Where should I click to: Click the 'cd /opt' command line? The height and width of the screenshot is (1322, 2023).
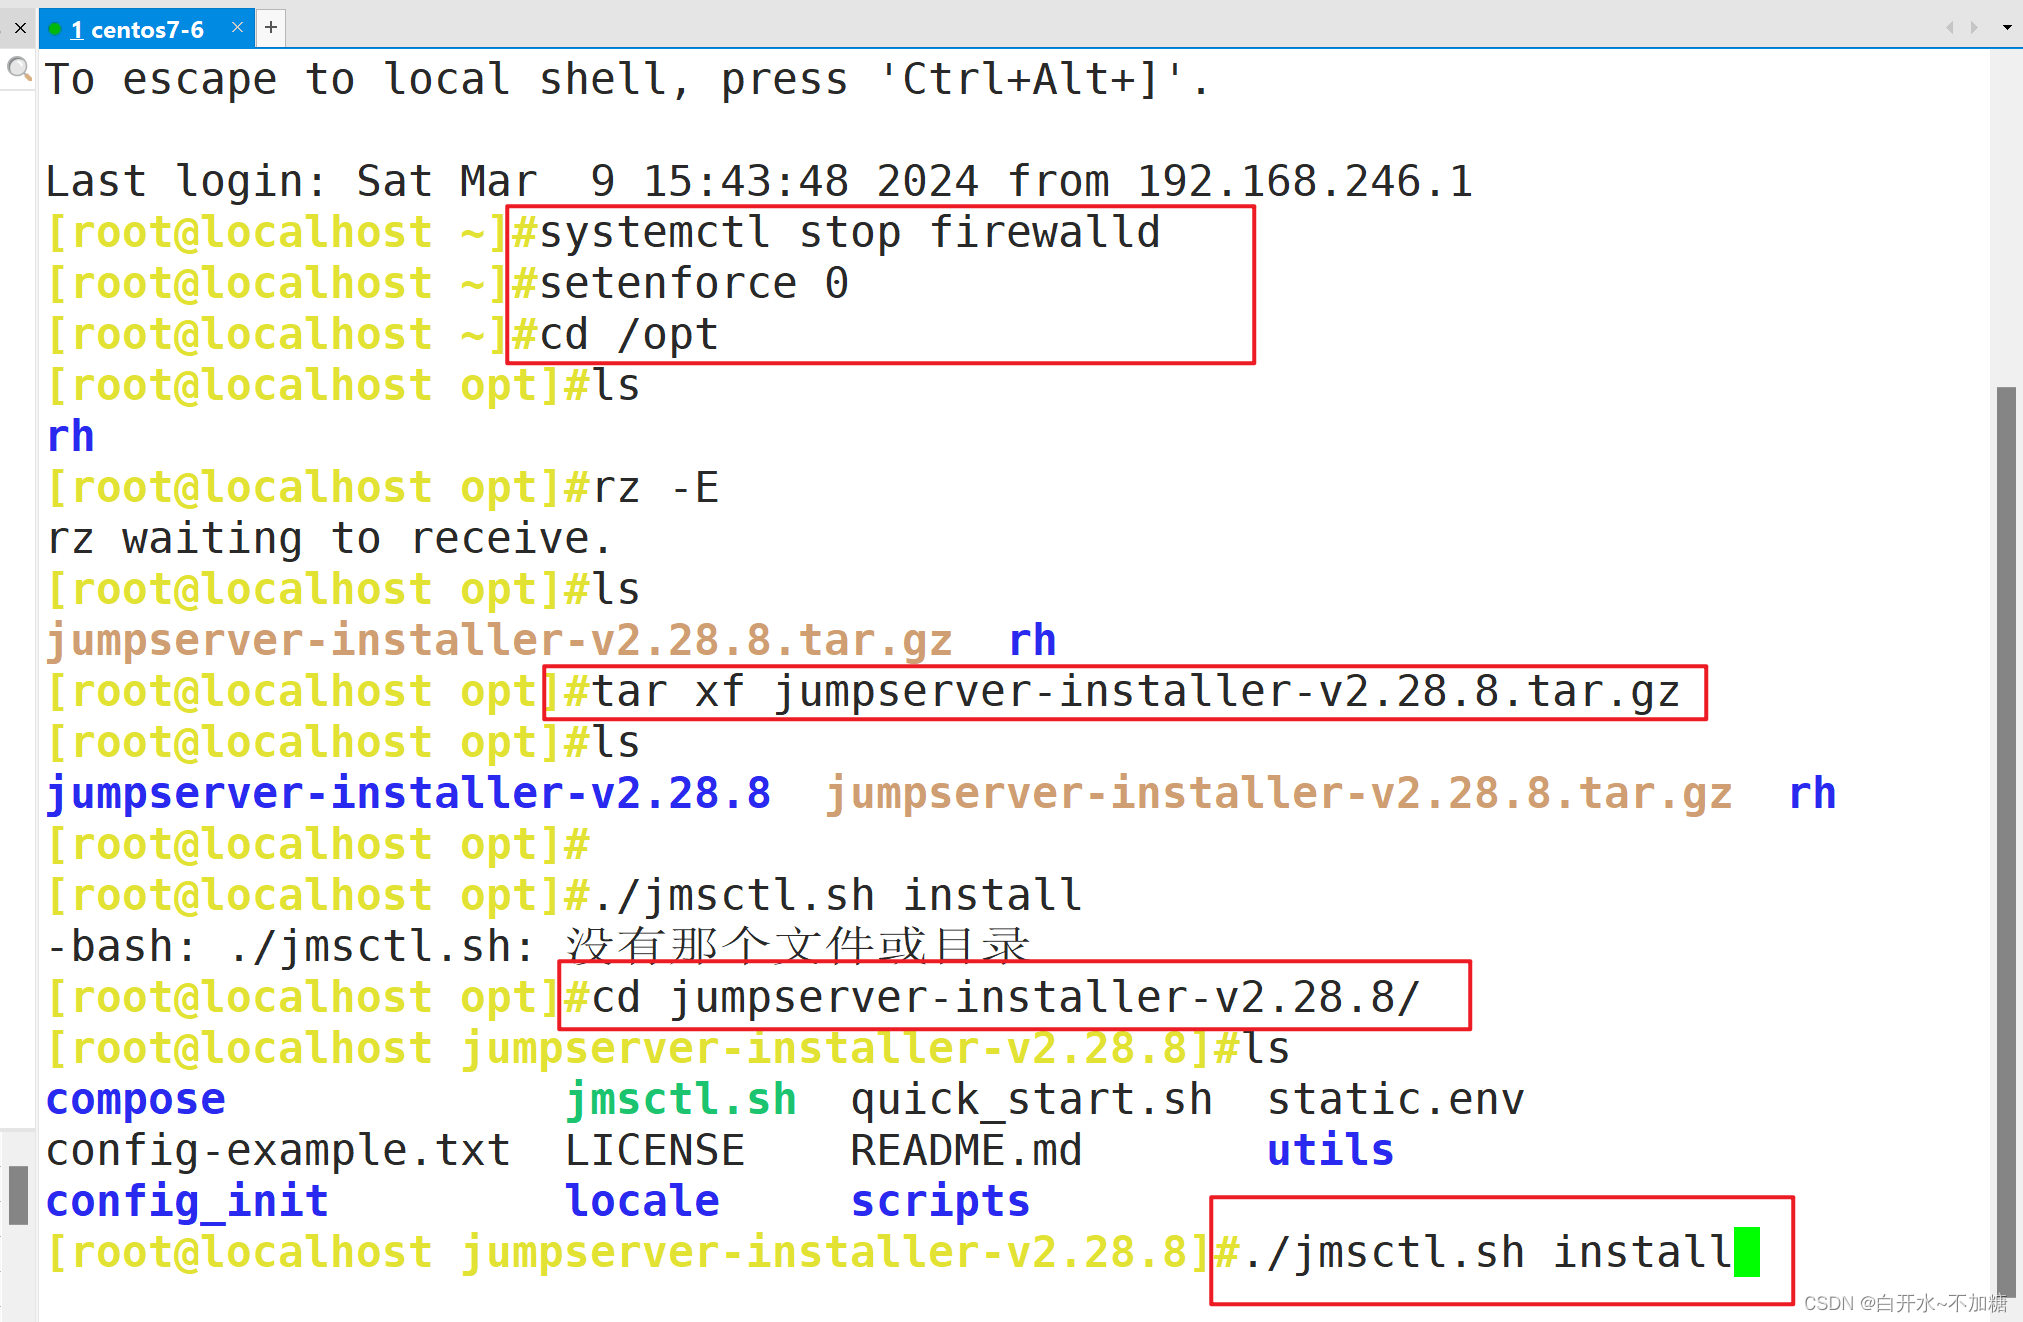(x=630, y=335)
